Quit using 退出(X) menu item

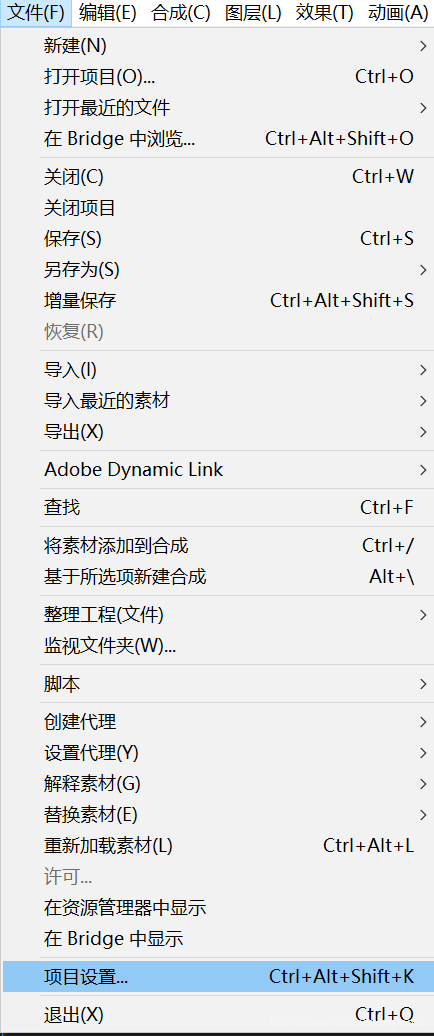pos(217,1014)
